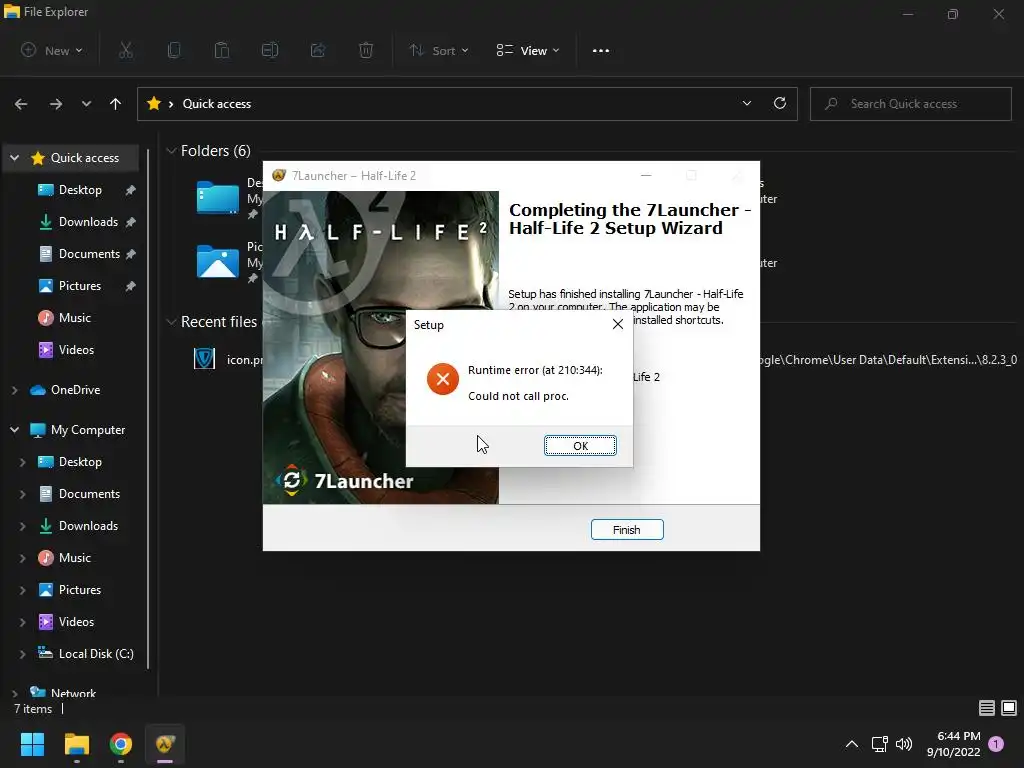Collapse the Quick access tree node
This screenshot has height=768, width=1024.
point(14,158)
